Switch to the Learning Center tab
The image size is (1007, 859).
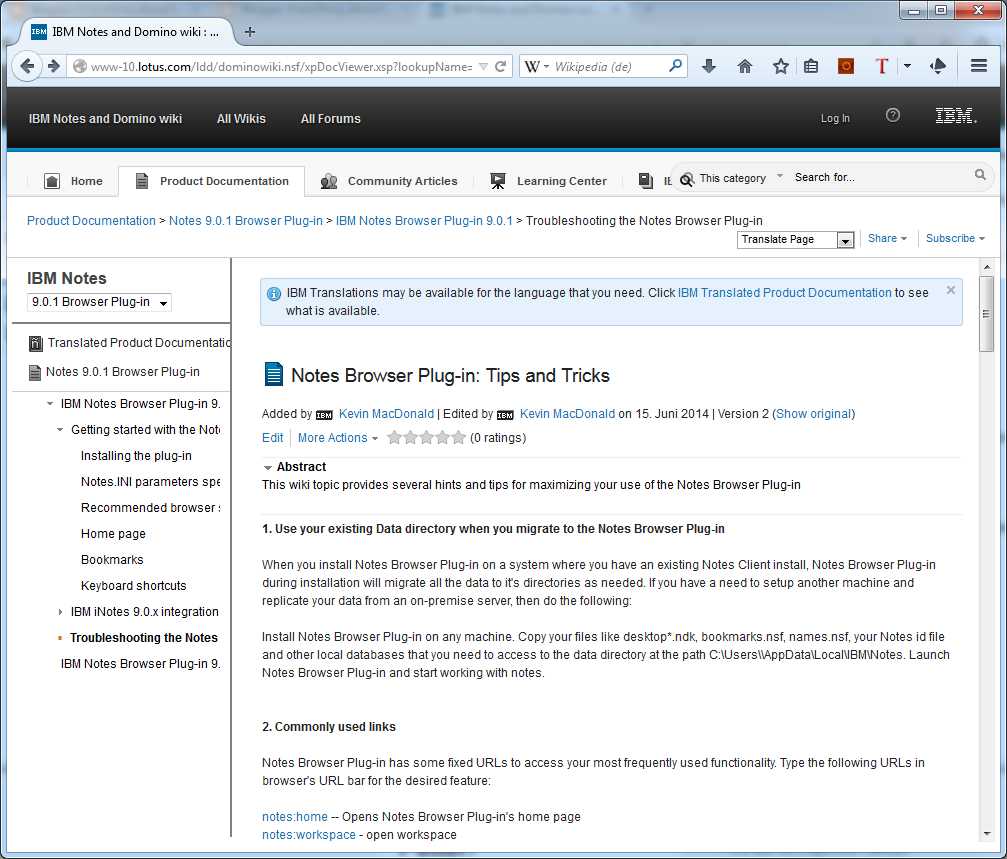[561, 181]
